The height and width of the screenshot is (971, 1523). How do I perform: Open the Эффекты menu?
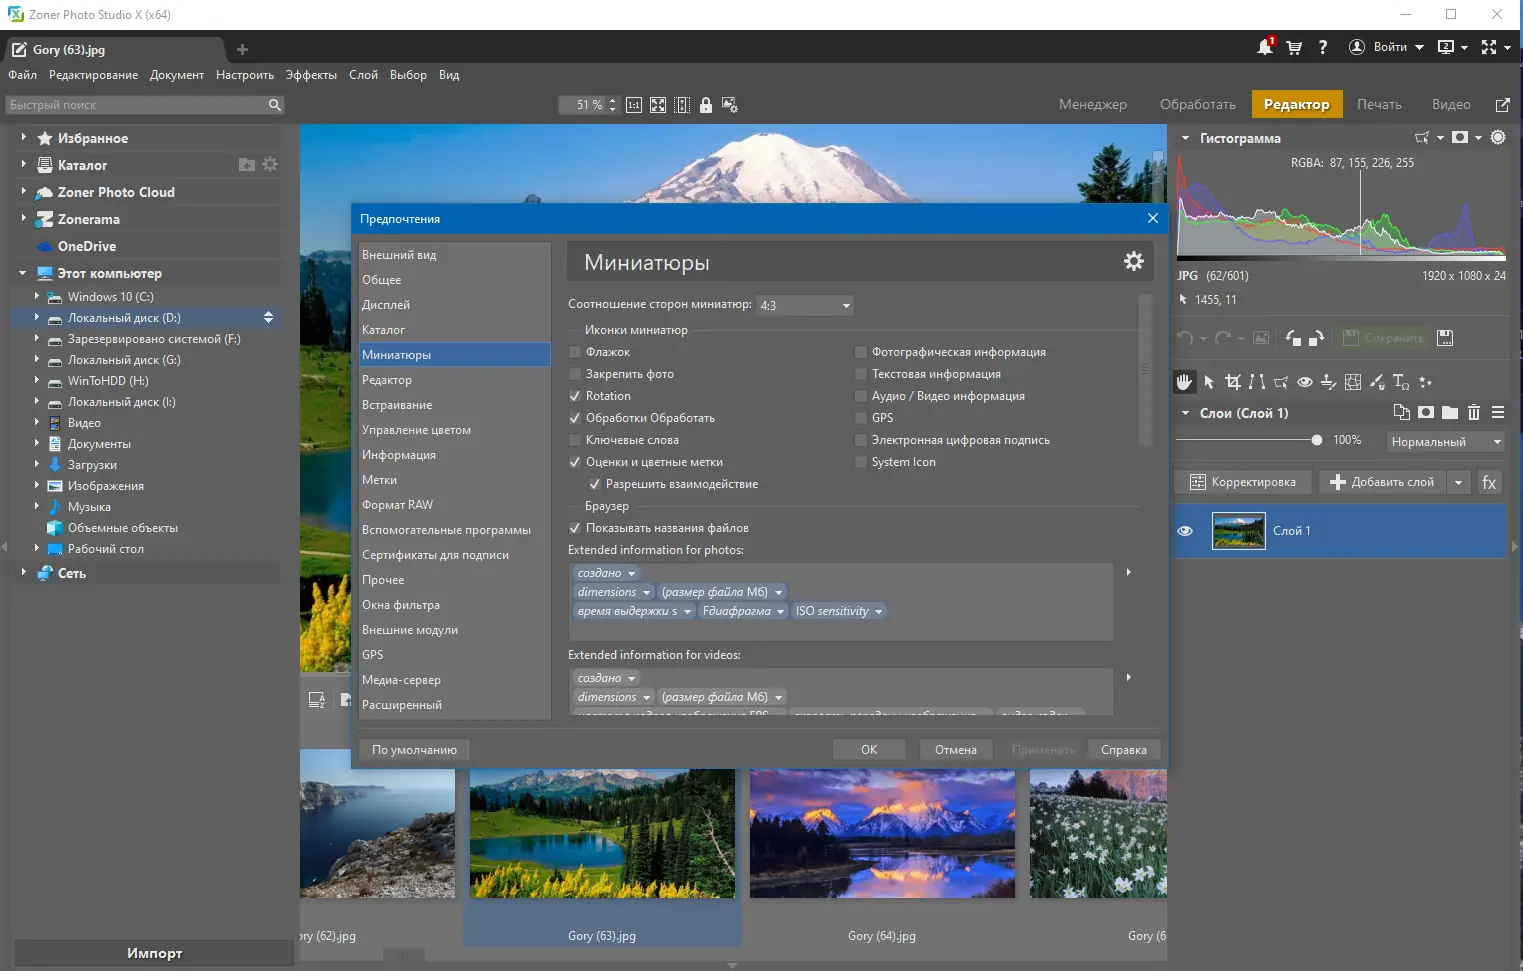click(311, 74)
